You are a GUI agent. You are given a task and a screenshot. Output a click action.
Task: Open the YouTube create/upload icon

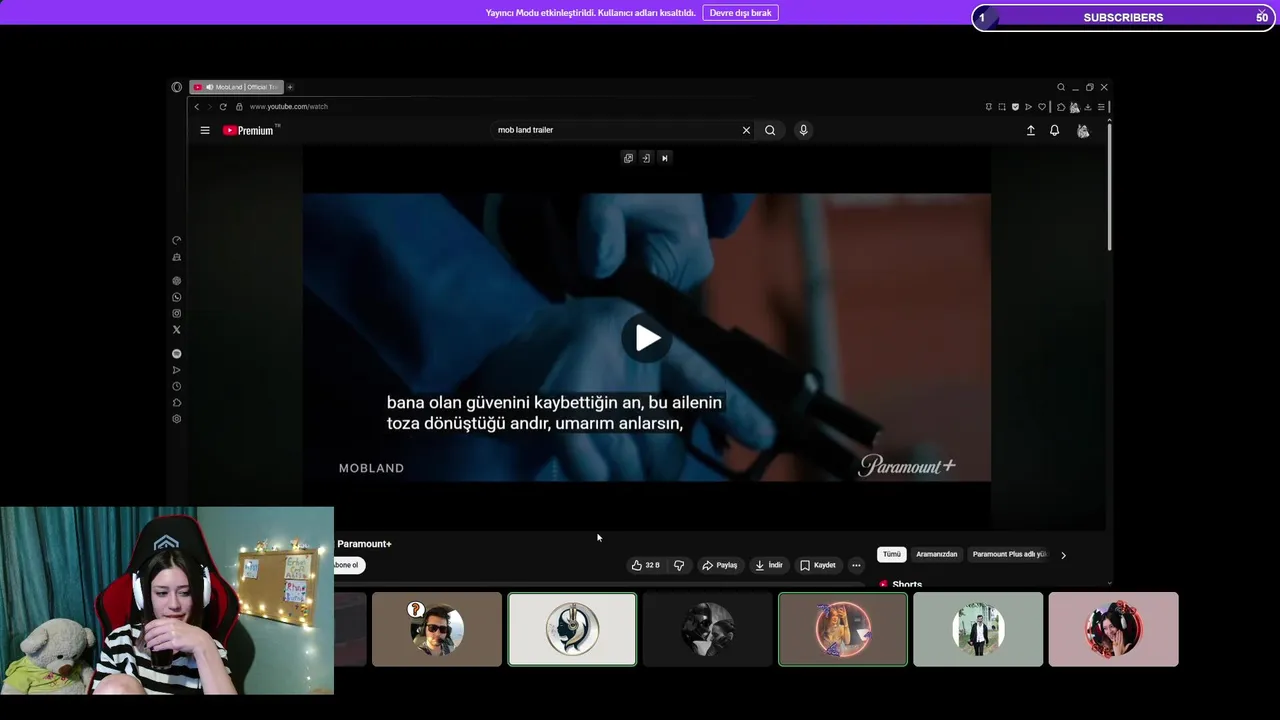tap(1031, 130)
